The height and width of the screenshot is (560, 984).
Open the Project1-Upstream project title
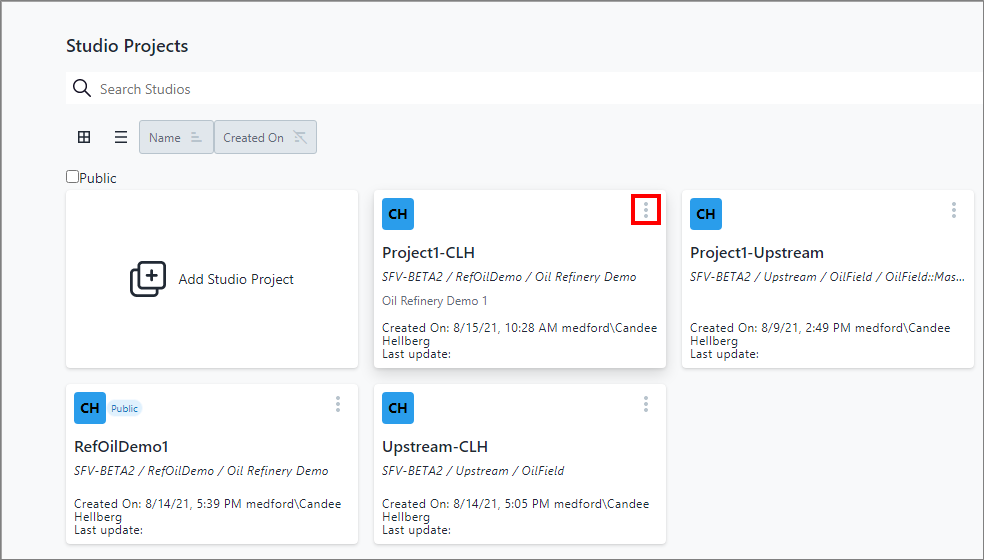point(757,253)
